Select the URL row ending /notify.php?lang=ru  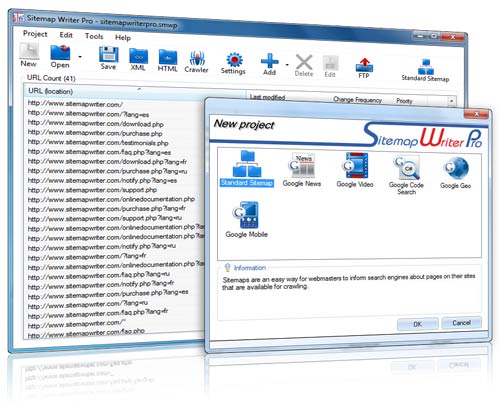102,247
